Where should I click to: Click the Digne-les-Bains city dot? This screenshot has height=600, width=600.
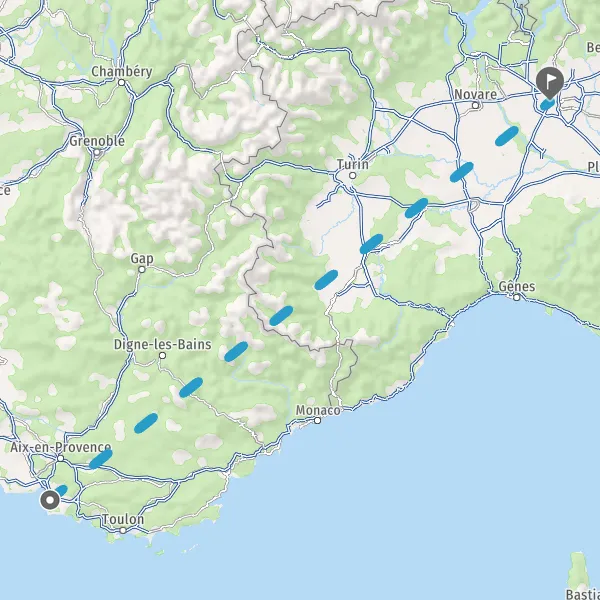pyautogui.click(x=162, y=355)
